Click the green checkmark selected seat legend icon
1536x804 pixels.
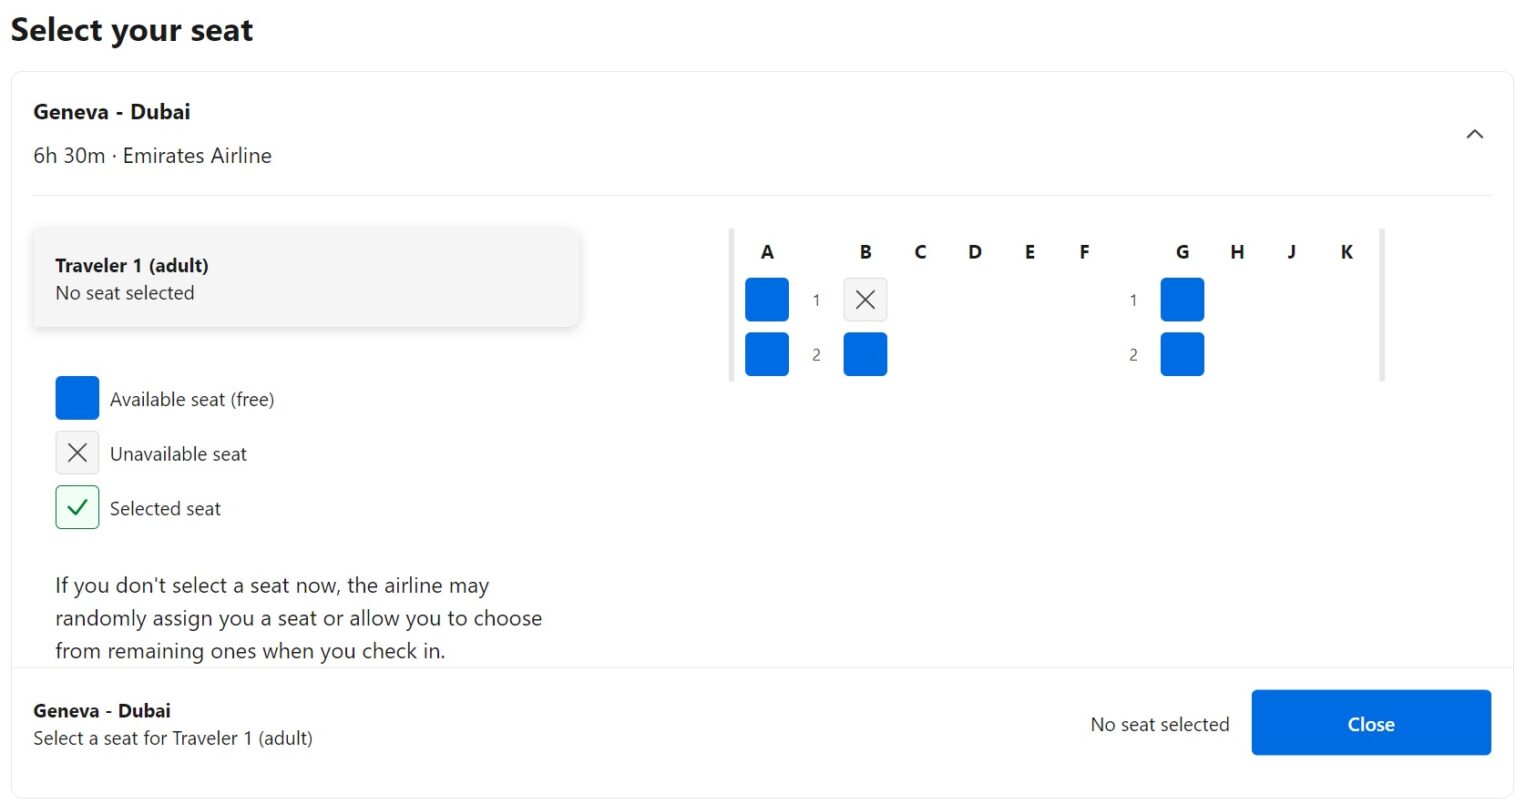(77, 507)
